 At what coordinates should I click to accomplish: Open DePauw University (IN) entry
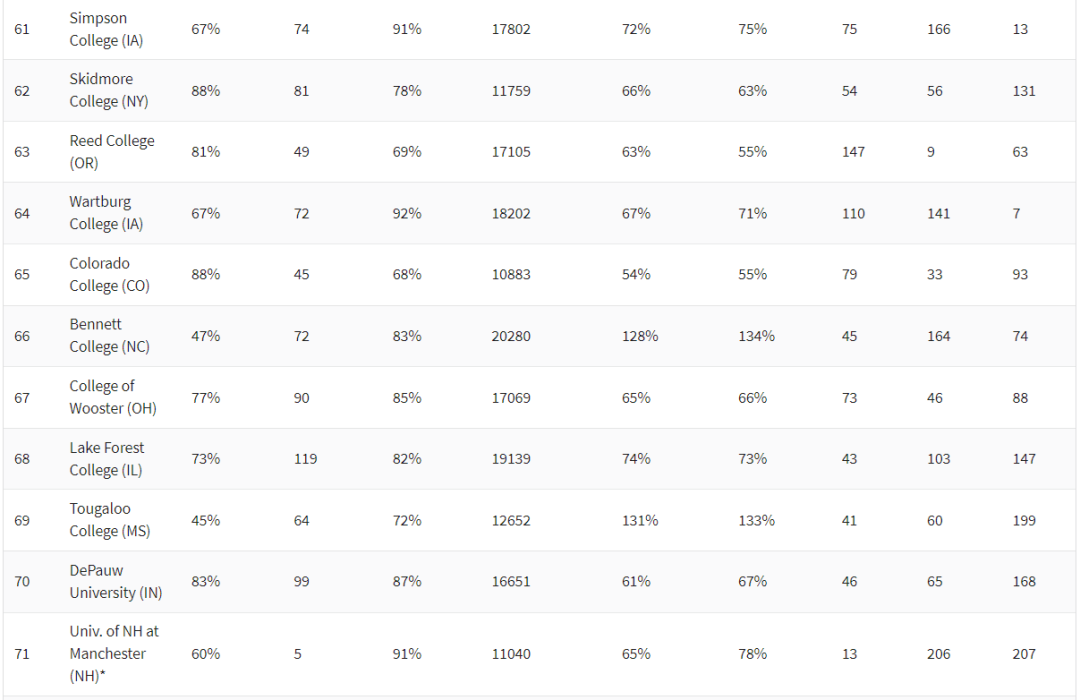[x=116, y=581]
